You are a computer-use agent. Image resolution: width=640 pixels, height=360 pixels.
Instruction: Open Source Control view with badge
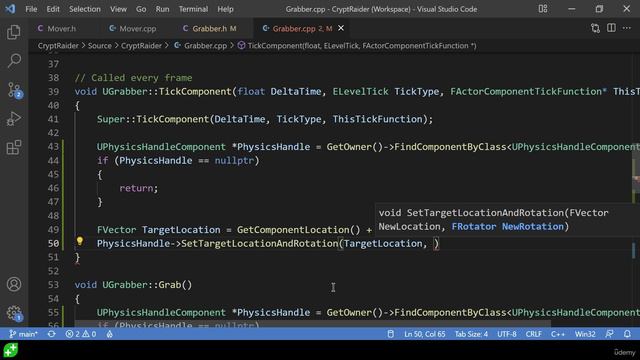click(x=14, y=90)
